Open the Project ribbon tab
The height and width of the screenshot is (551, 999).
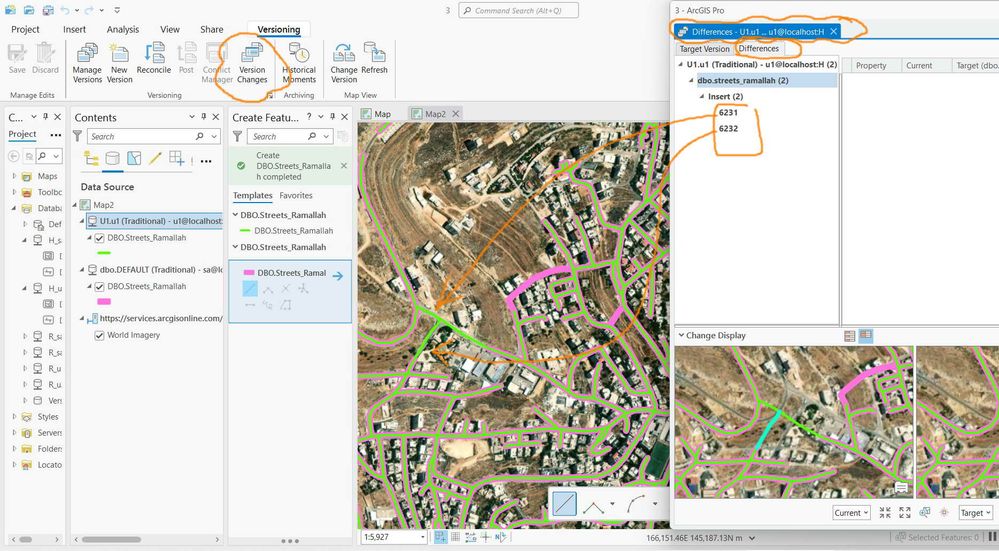(x=25, y=29)
